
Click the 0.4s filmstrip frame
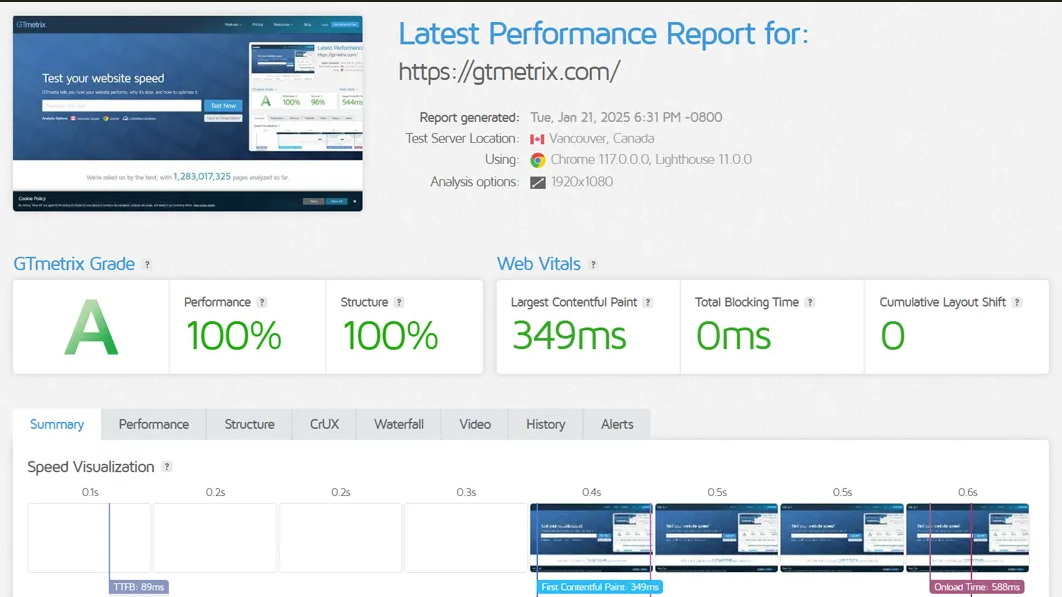click(591, 537)
